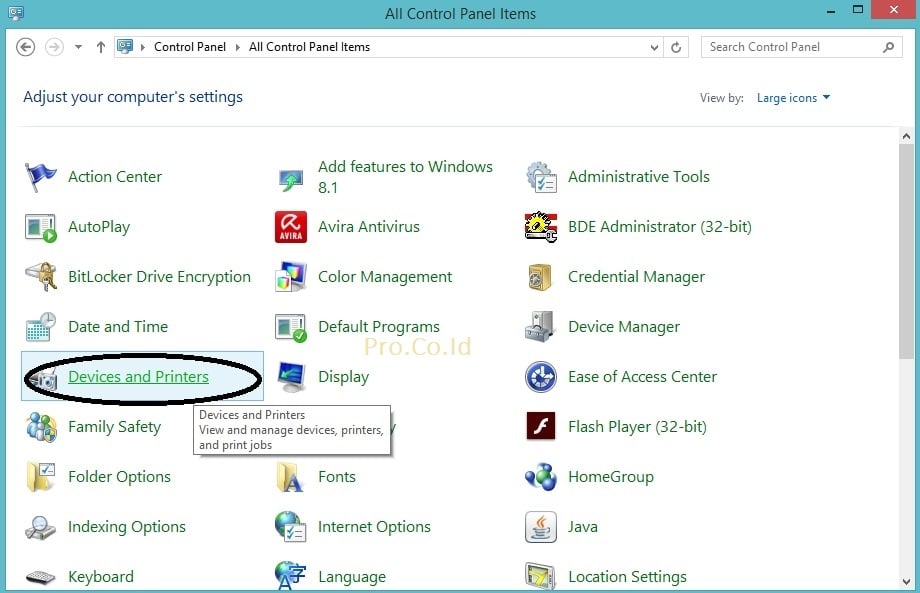The image size is (920, 593).
Task: Open the BDE Administrator icon
Action: tap(540, 227)
